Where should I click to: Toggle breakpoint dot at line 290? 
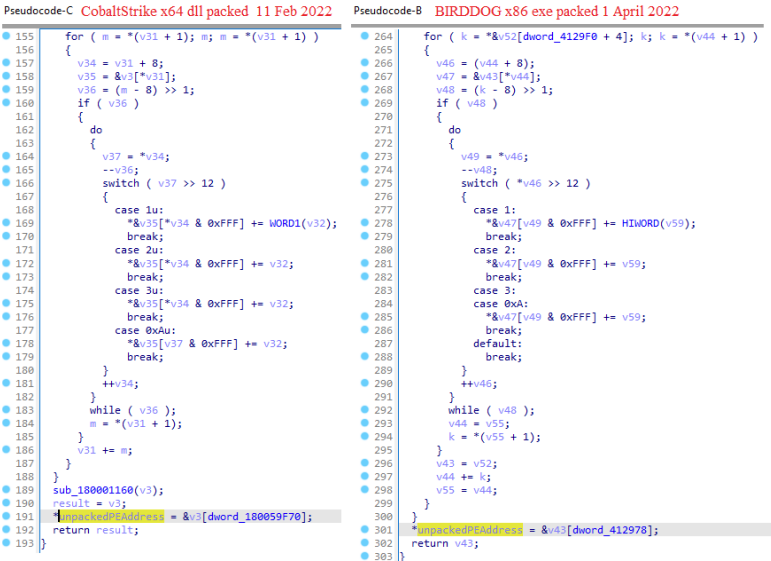[365, 383]
